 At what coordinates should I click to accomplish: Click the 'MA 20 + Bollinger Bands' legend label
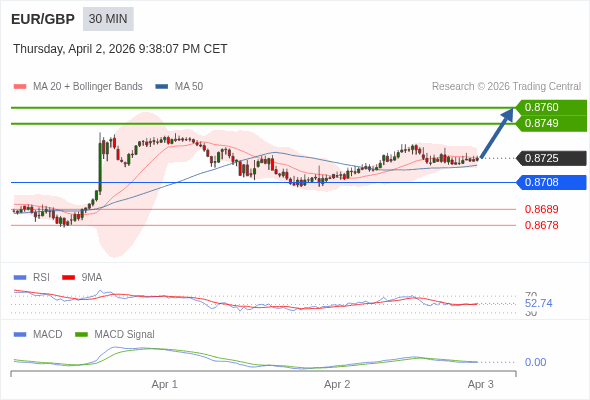[88, 87]
